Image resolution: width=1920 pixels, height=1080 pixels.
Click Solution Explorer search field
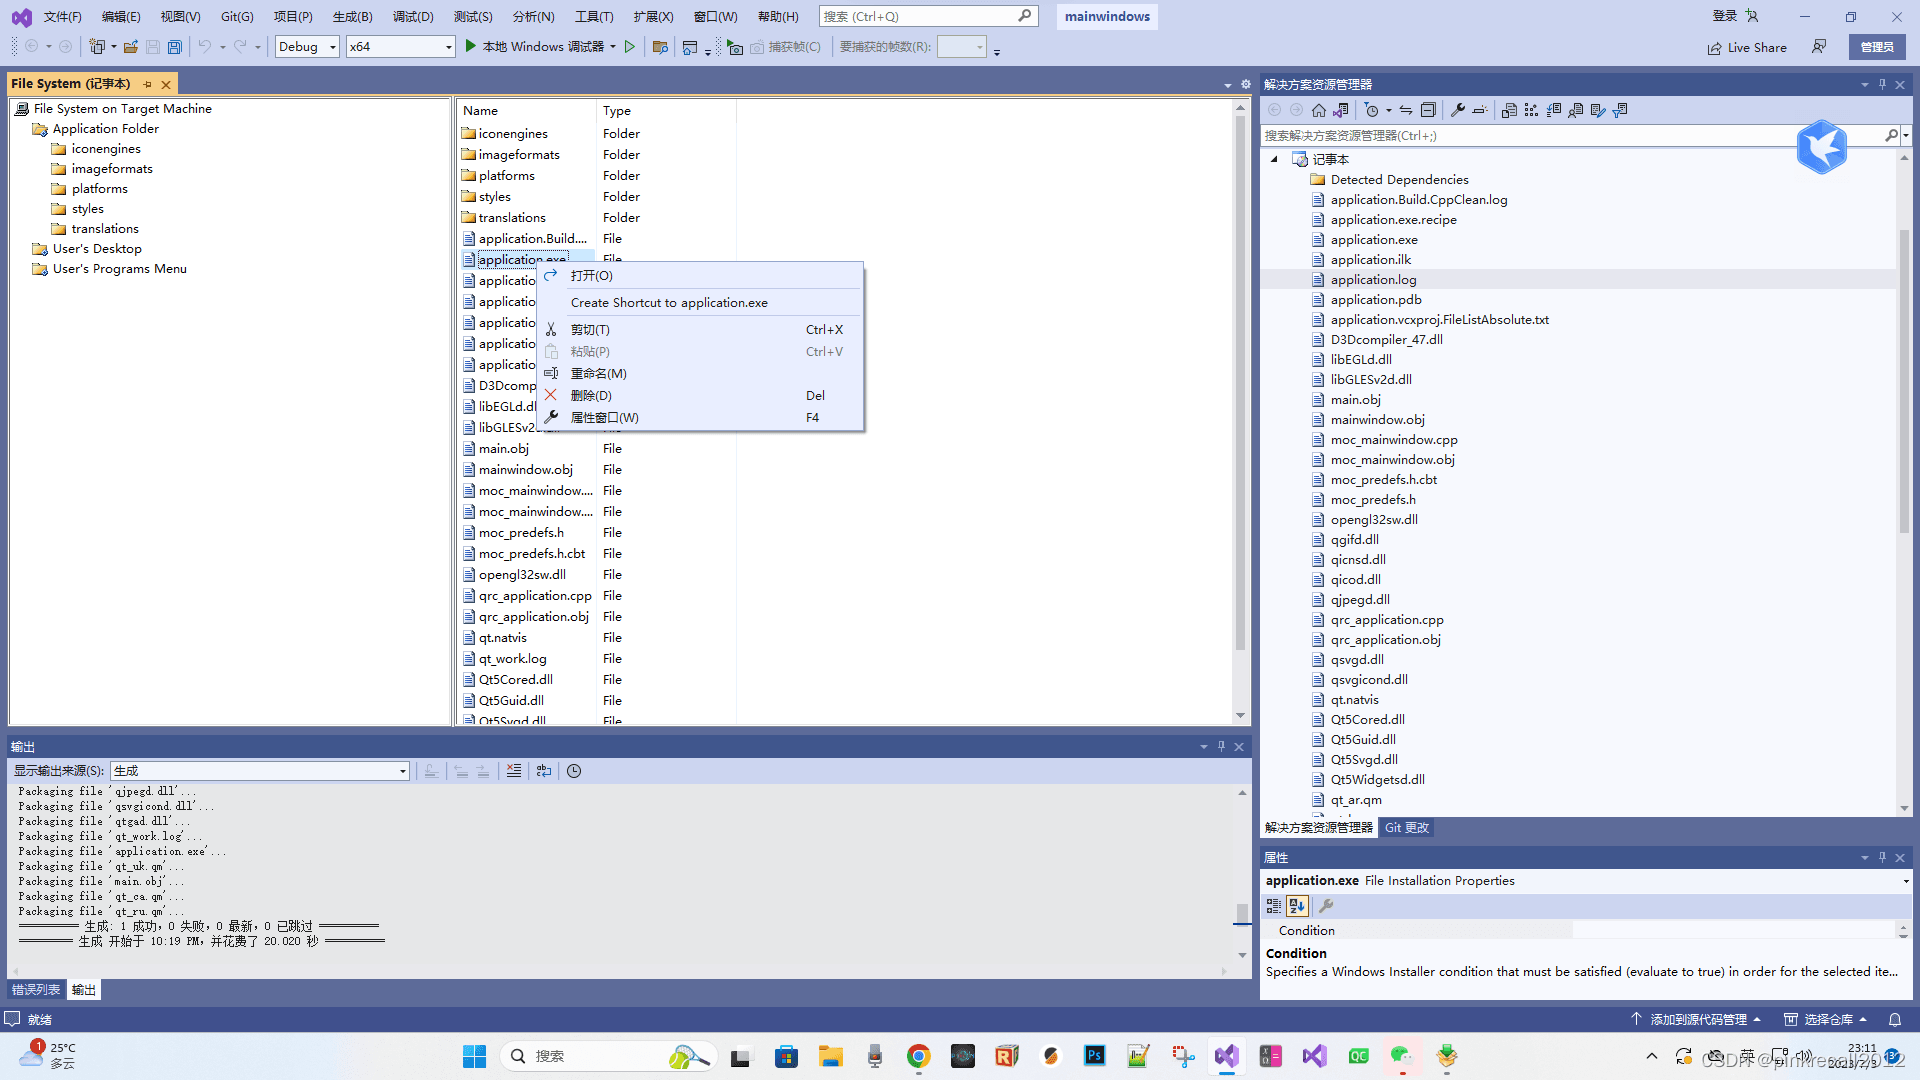[x=1573, y=135]
